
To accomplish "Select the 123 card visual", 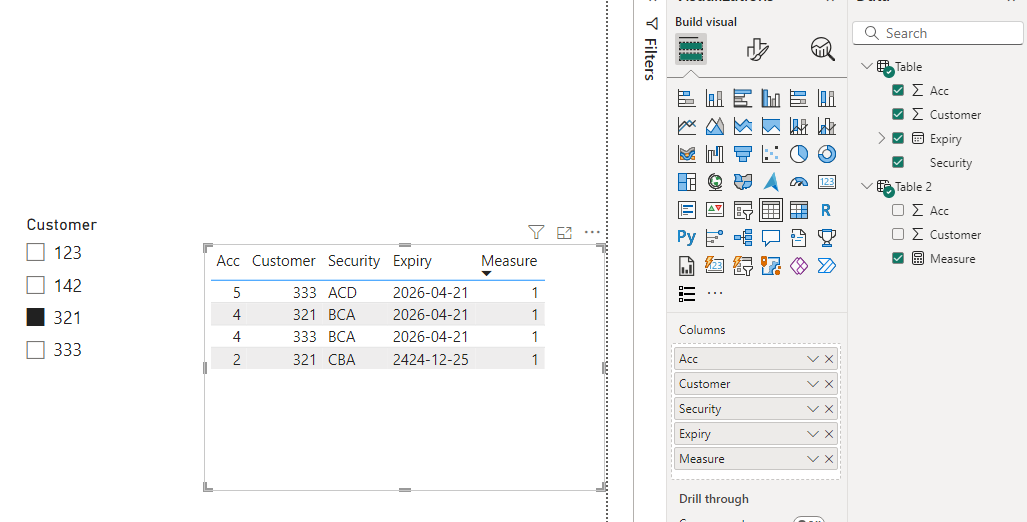I will point(827,181).
